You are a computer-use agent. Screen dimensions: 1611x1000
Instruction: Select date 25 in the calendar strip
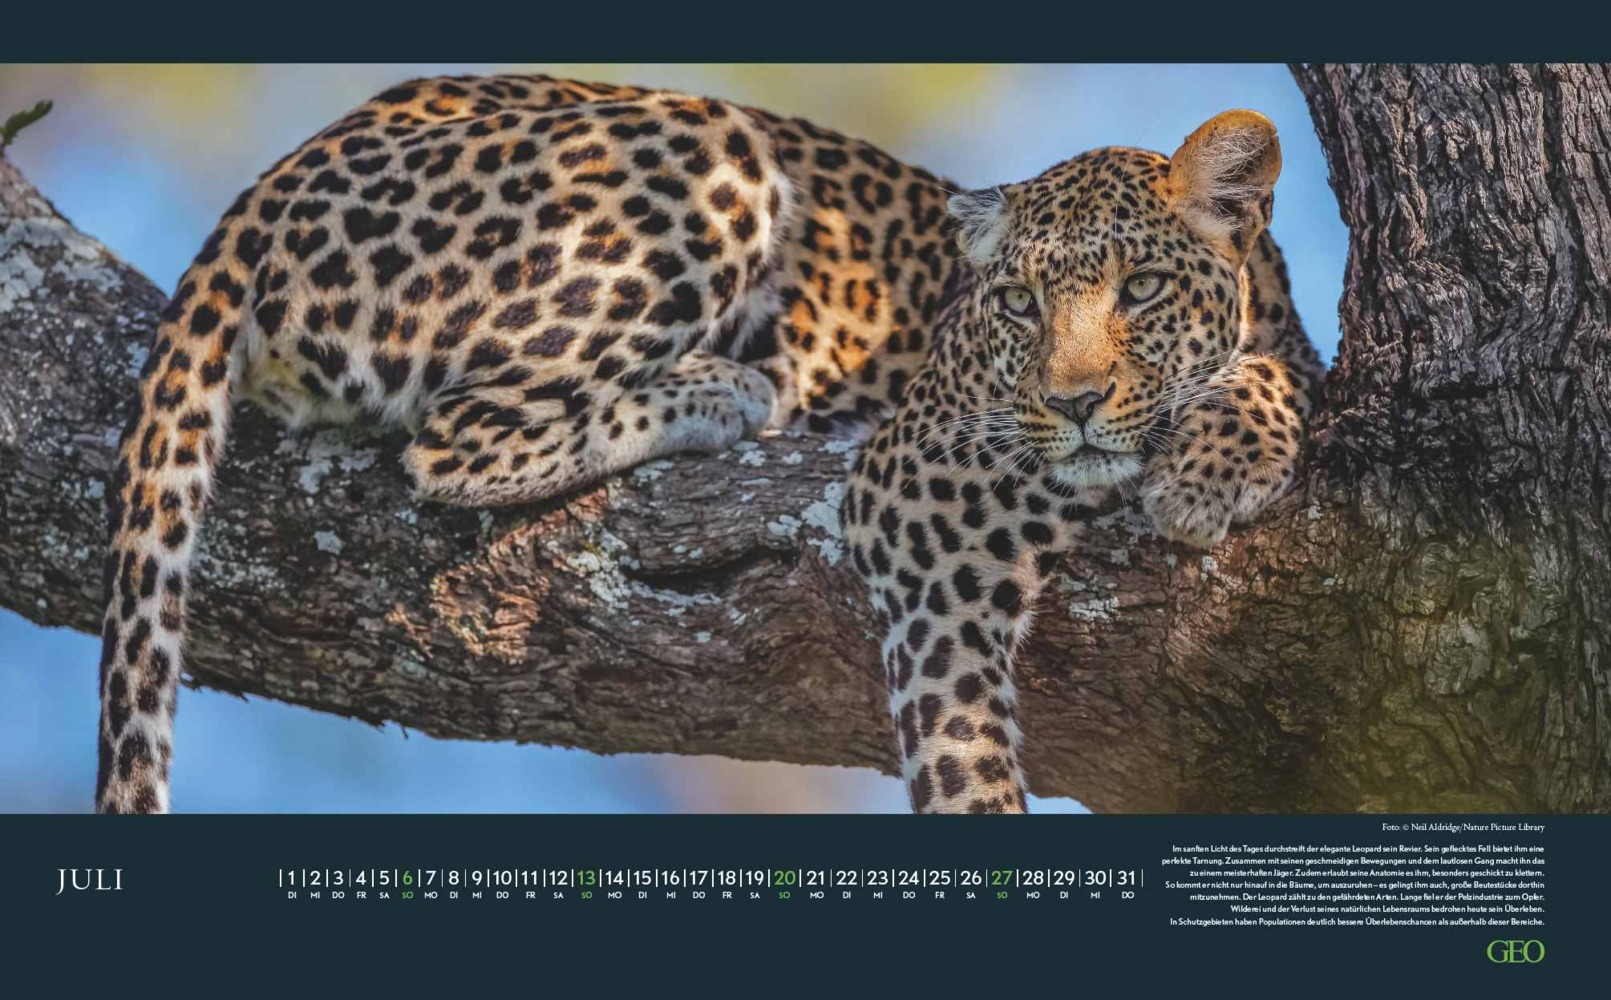(x=939, y=878)
